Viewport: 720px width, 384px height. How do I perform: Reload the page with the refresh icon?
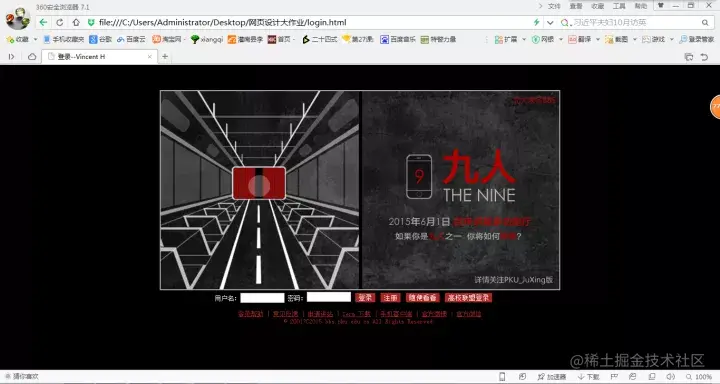coord(60,22)
